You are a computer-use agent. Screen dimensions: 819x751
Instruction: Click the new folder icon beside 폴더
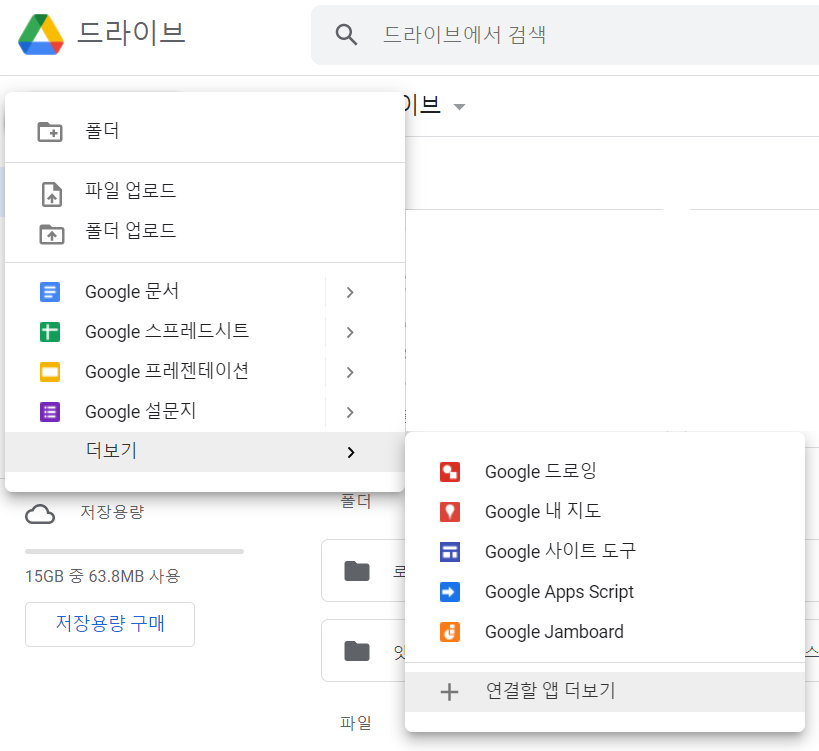click(50, 132)
